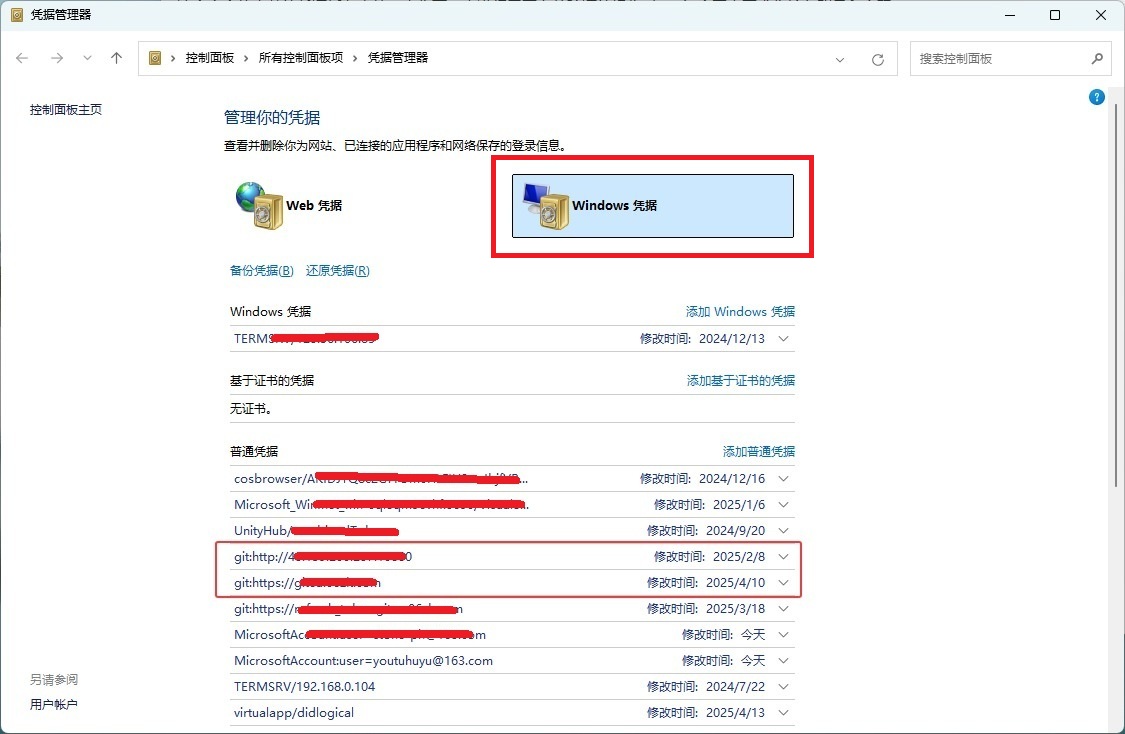Open the 控制面板主页 link
Viewport: 1125px width, 734px height.
coord(66,110)
